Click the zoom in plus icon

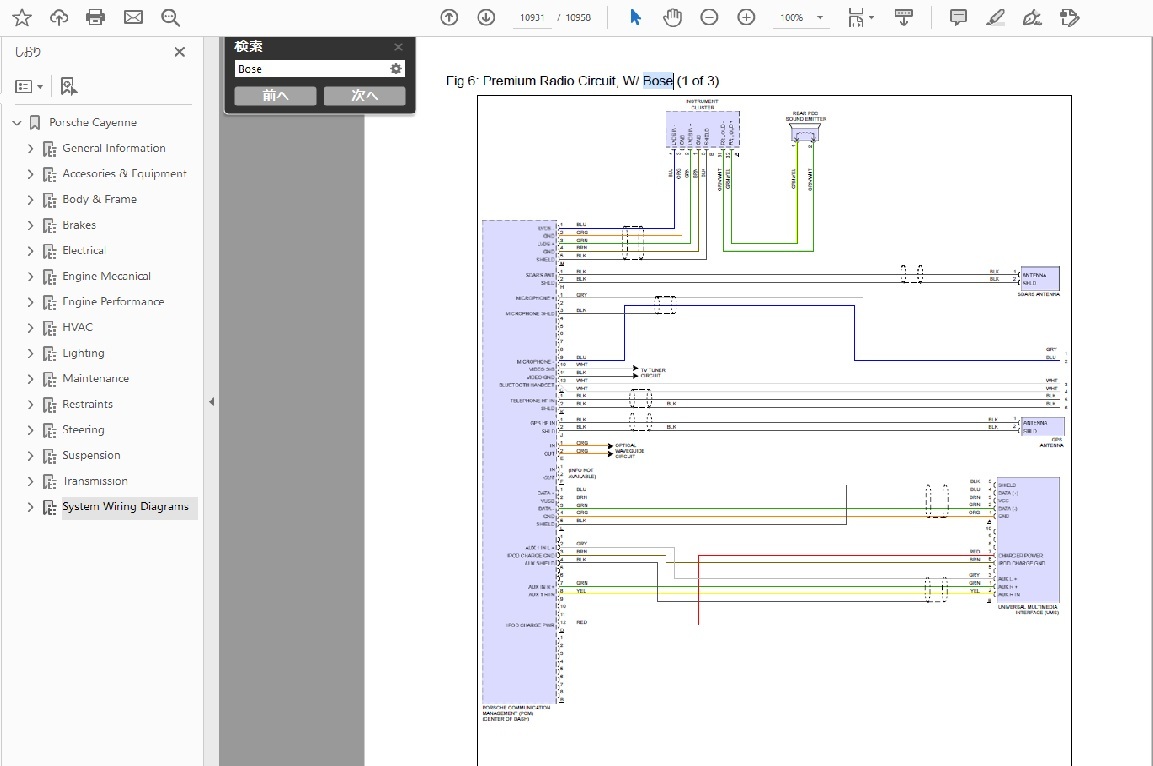(746, 17)
